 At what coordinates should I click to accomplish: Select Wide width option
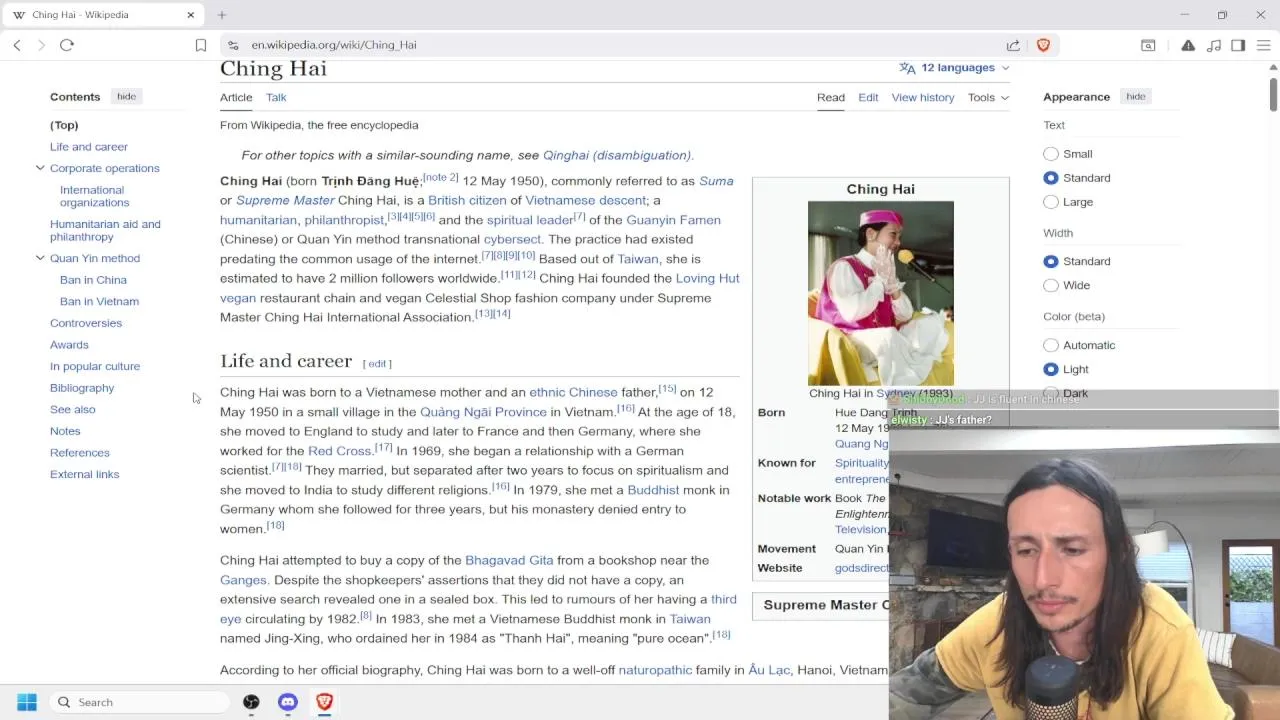[1051, 285]
